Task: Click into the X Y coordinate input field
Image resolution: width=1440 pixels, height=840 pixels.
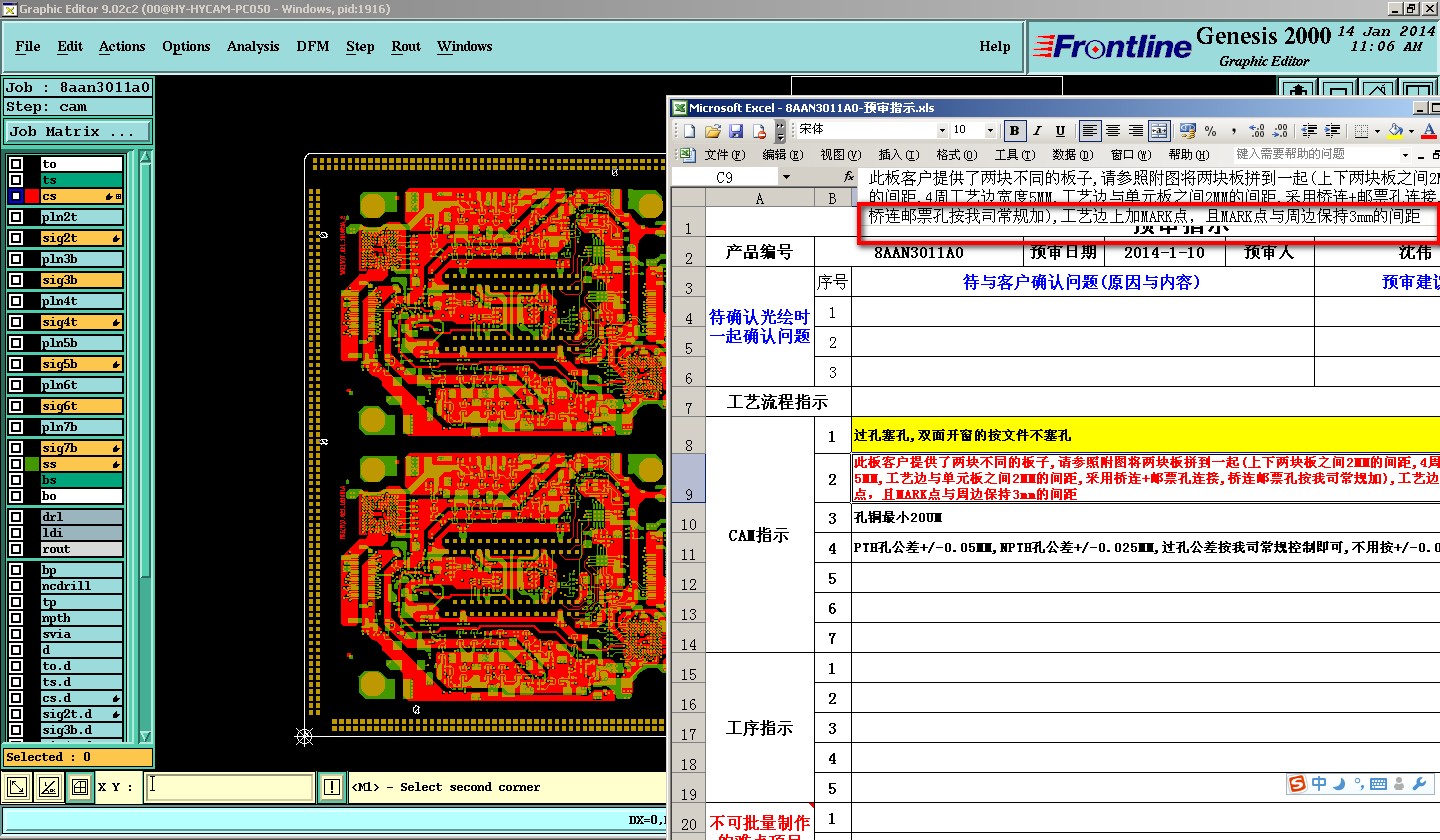Action: coord(229,787)
